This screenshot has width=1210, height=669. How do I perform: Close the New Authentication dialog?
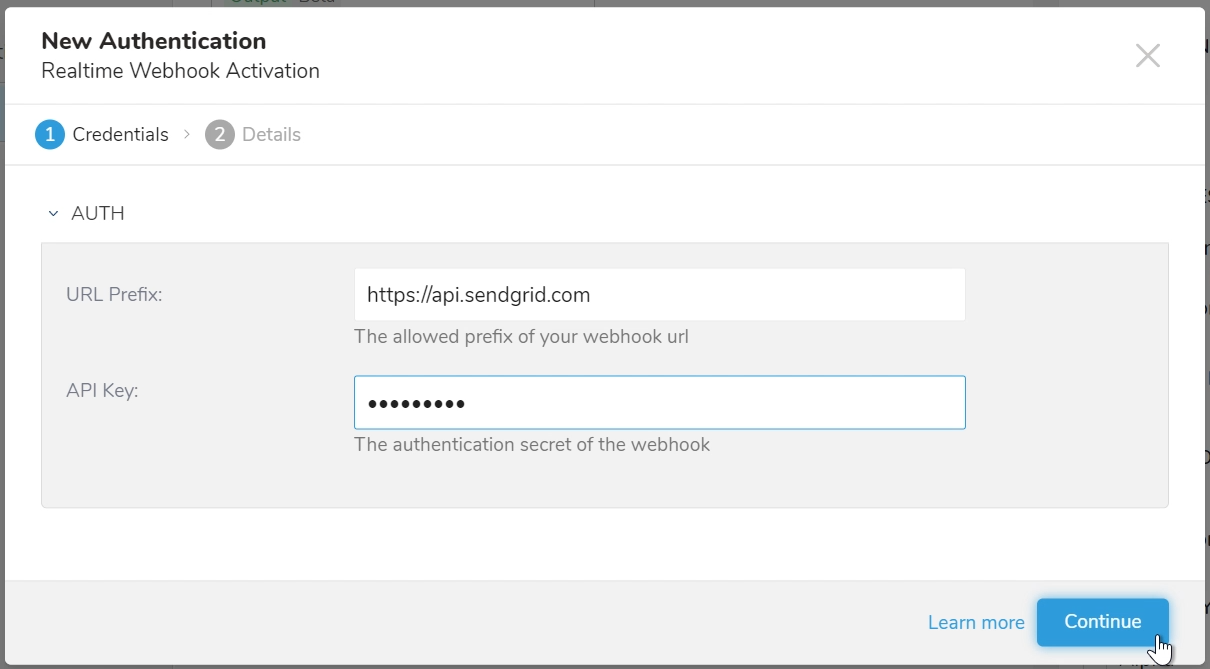(x=1147, y=56)
